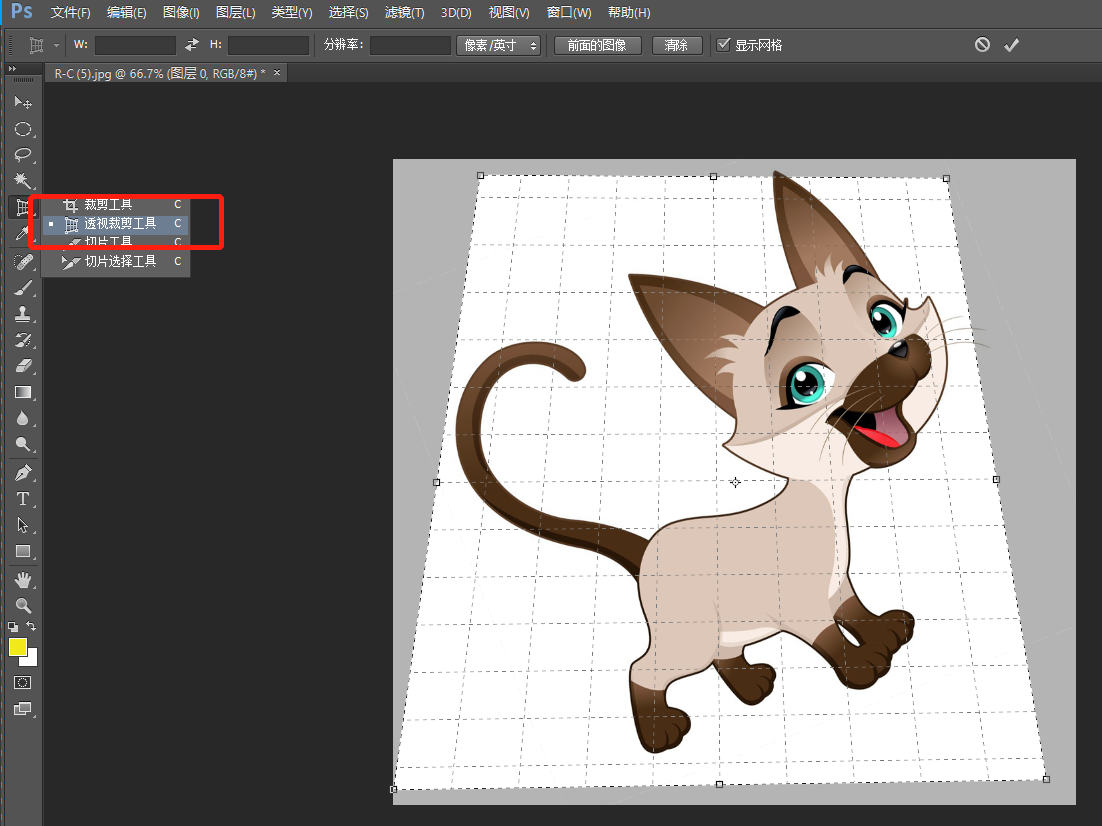Click the 前面的图像 button
This screenshot has width=1102, height=826.
click(x=597, y=46)
